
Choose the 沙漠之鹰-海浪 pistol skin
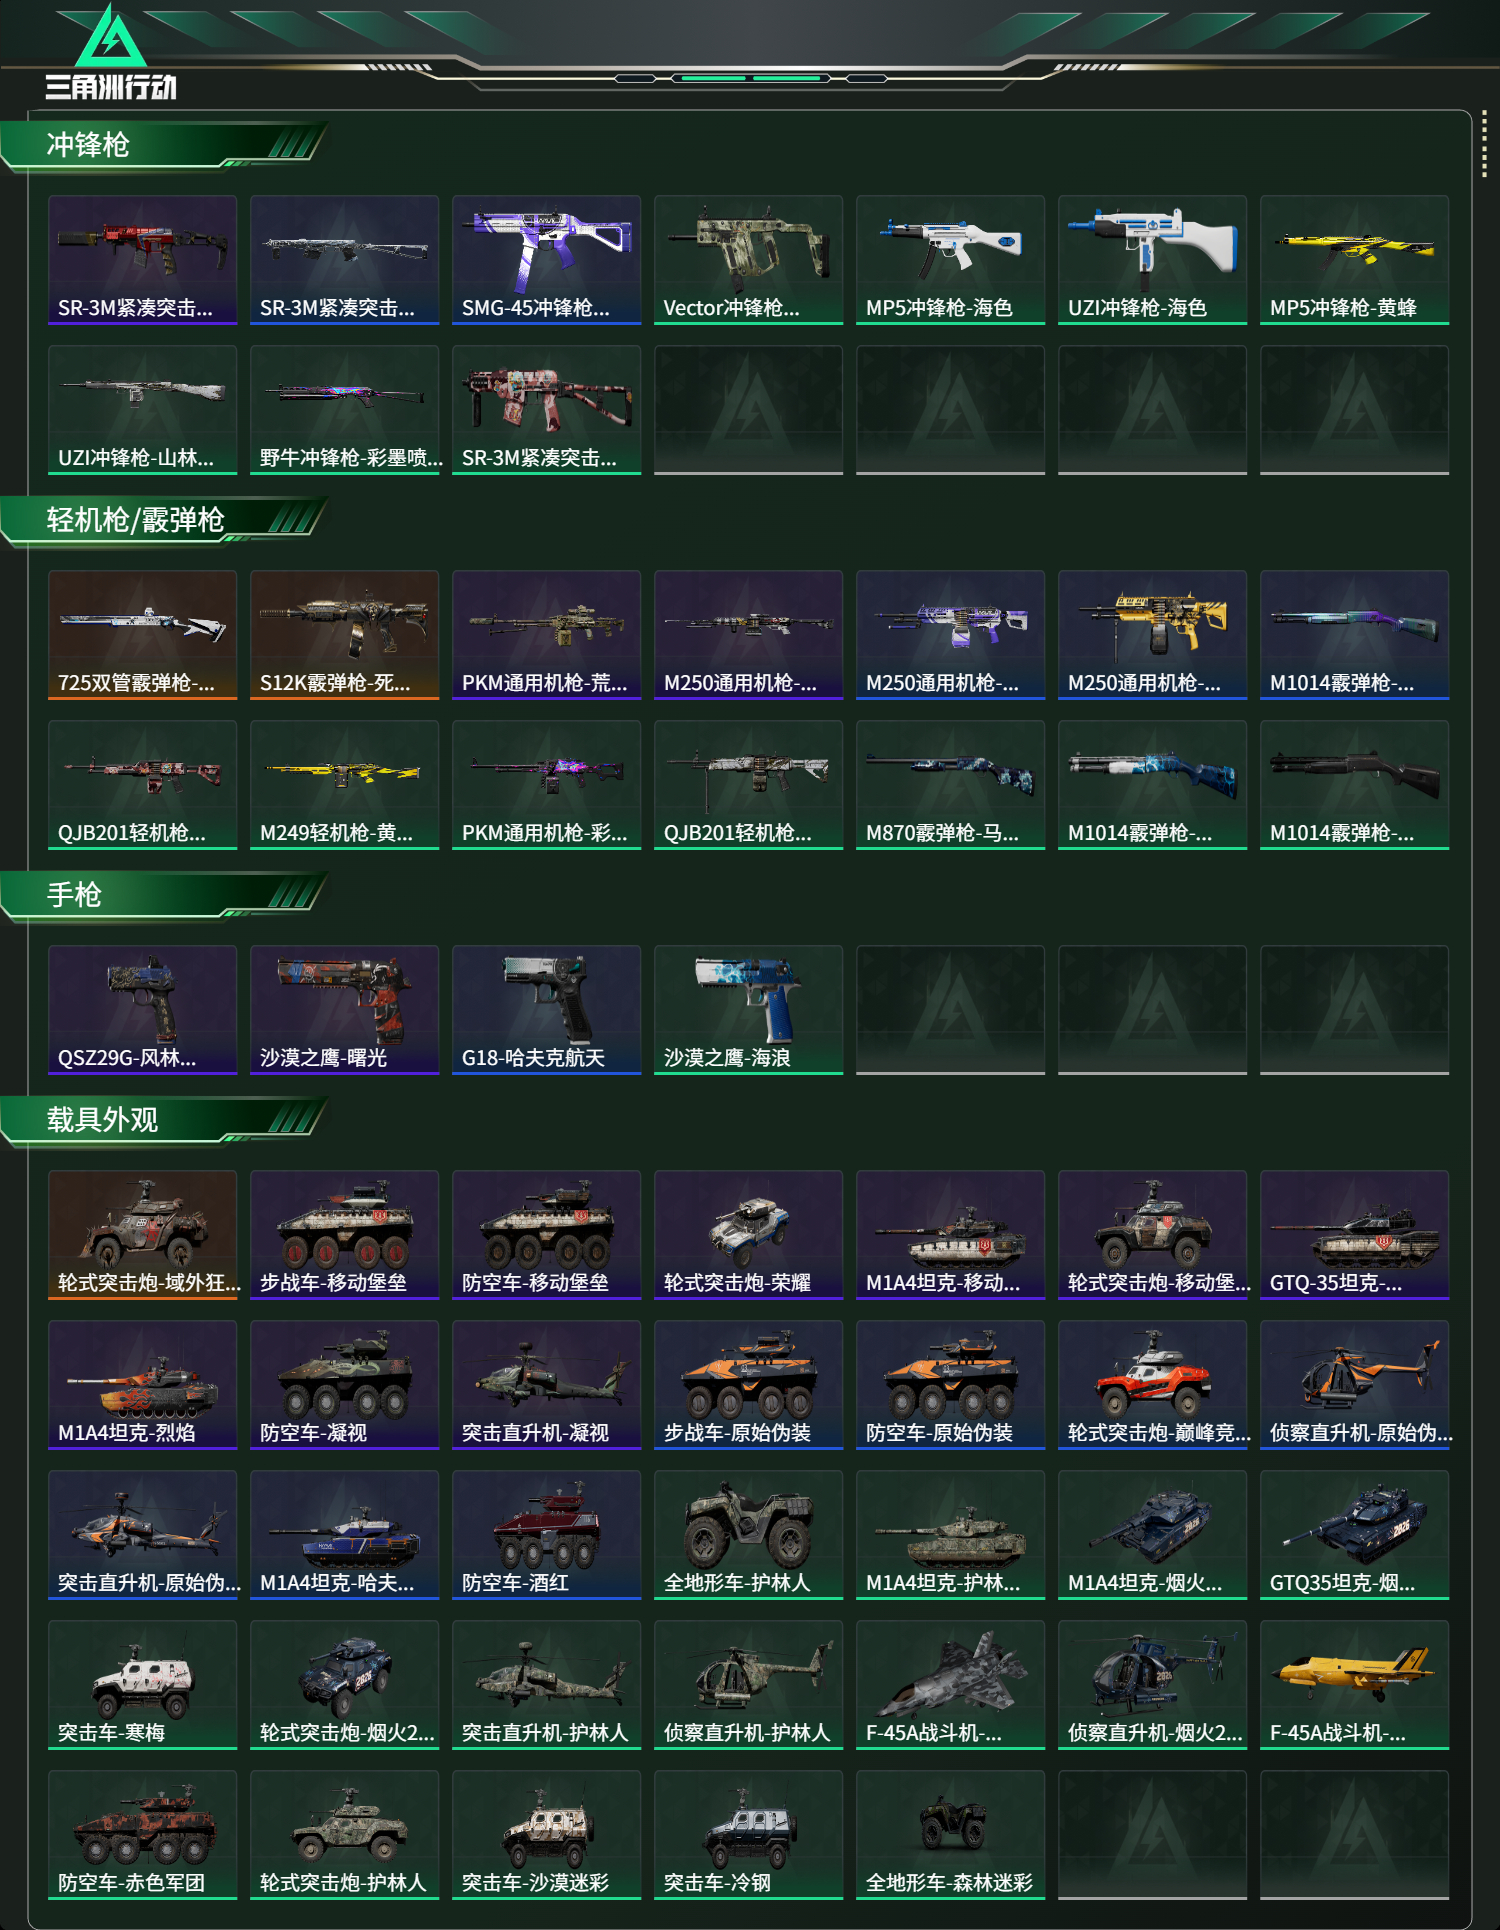[748, 1010]
